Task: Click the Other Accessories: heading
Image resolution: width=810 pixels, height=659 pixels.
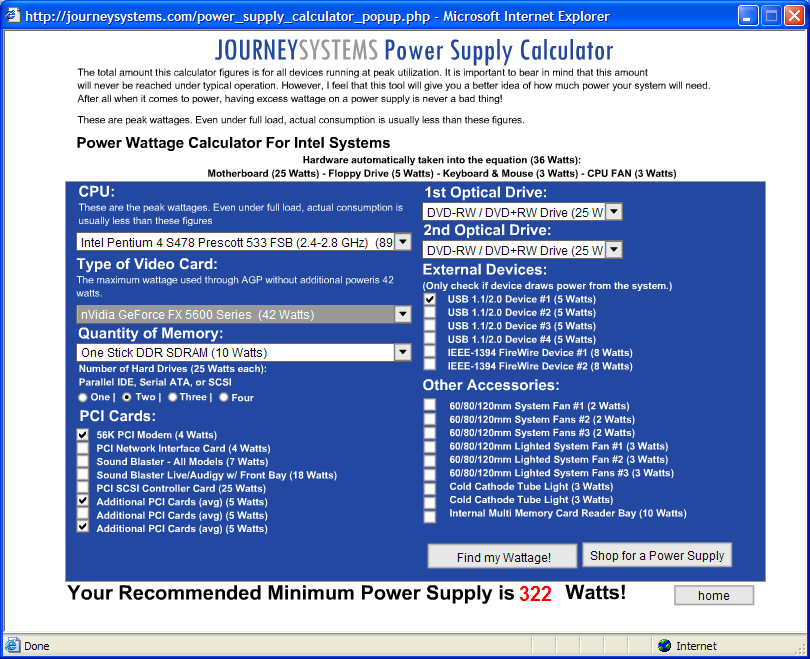Action: (491, 385)
